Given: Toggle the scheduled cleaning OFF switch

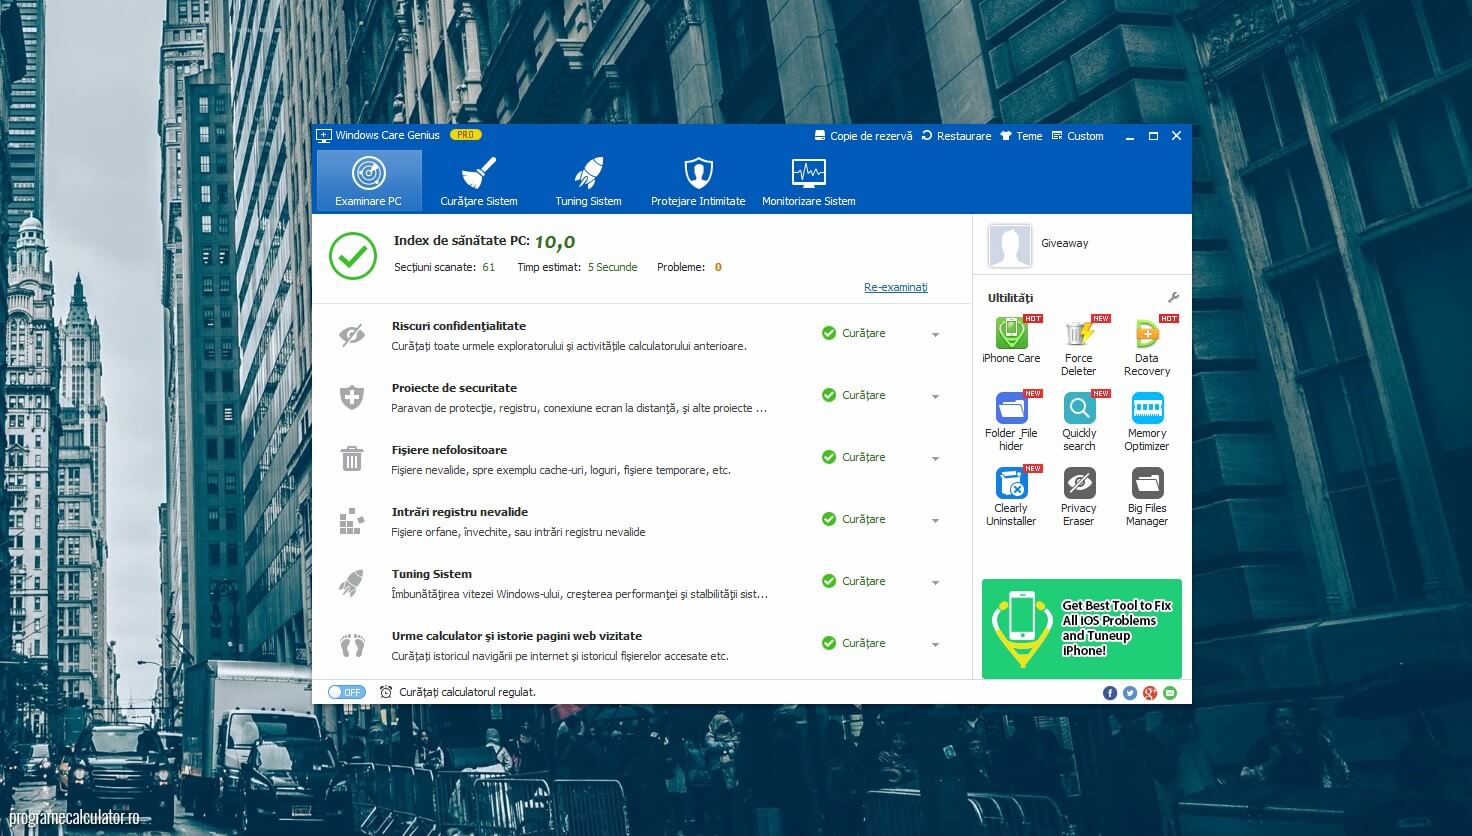Looking at the screenshot, I should click(347, 692).
